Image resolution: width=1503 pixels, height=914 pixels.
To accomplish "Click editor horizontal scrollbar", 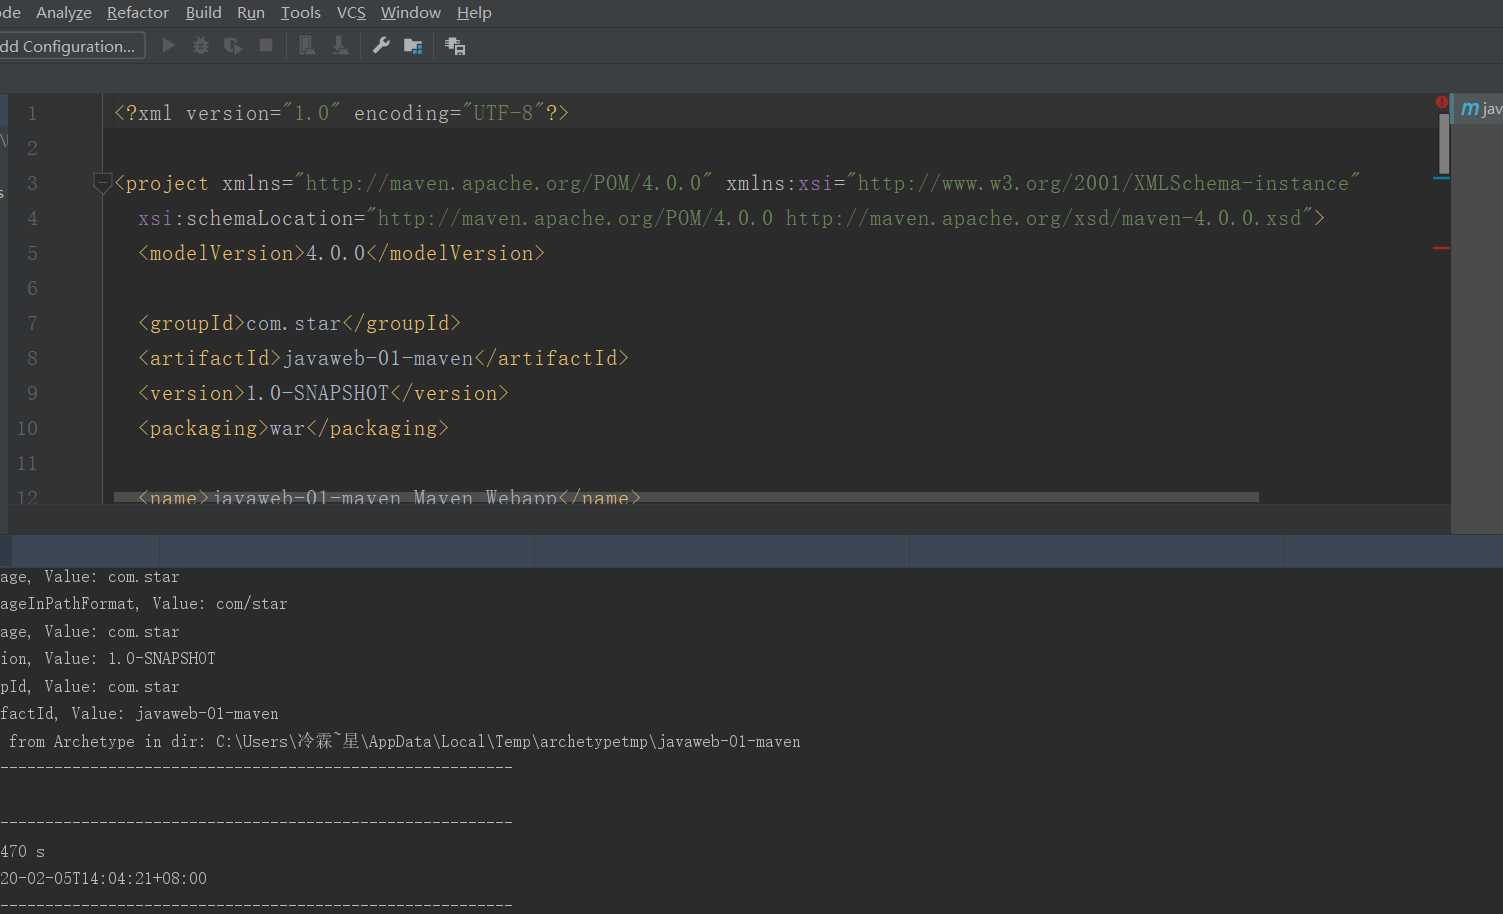I will tap(686, 497).
